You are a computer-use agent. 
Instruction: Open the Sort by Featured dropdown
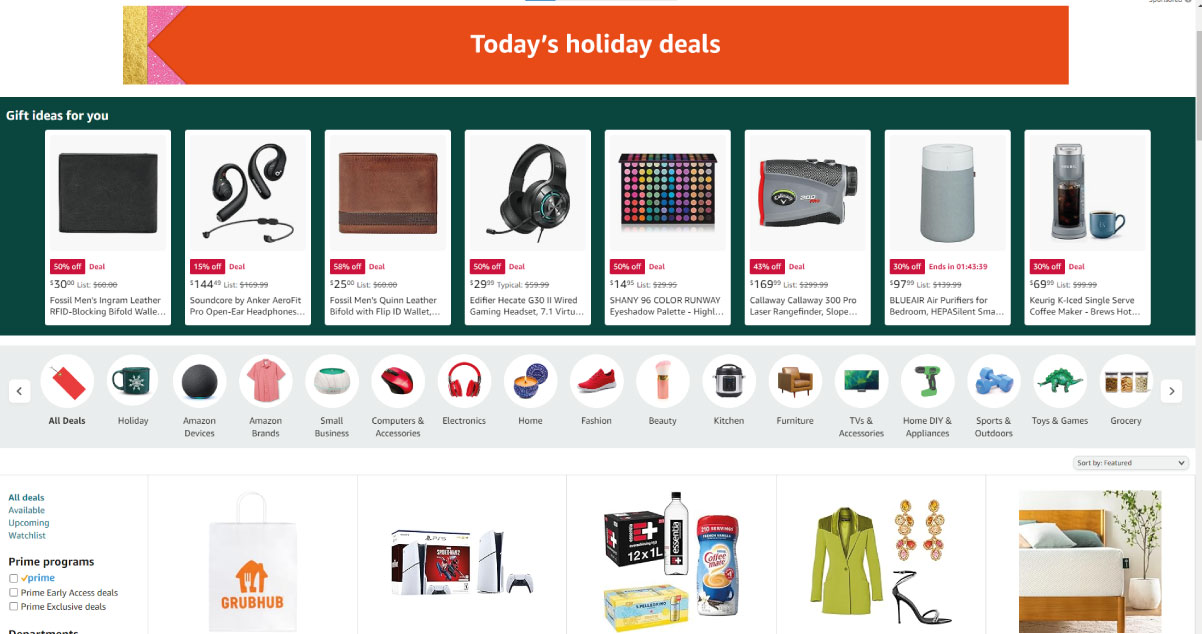1131,463
